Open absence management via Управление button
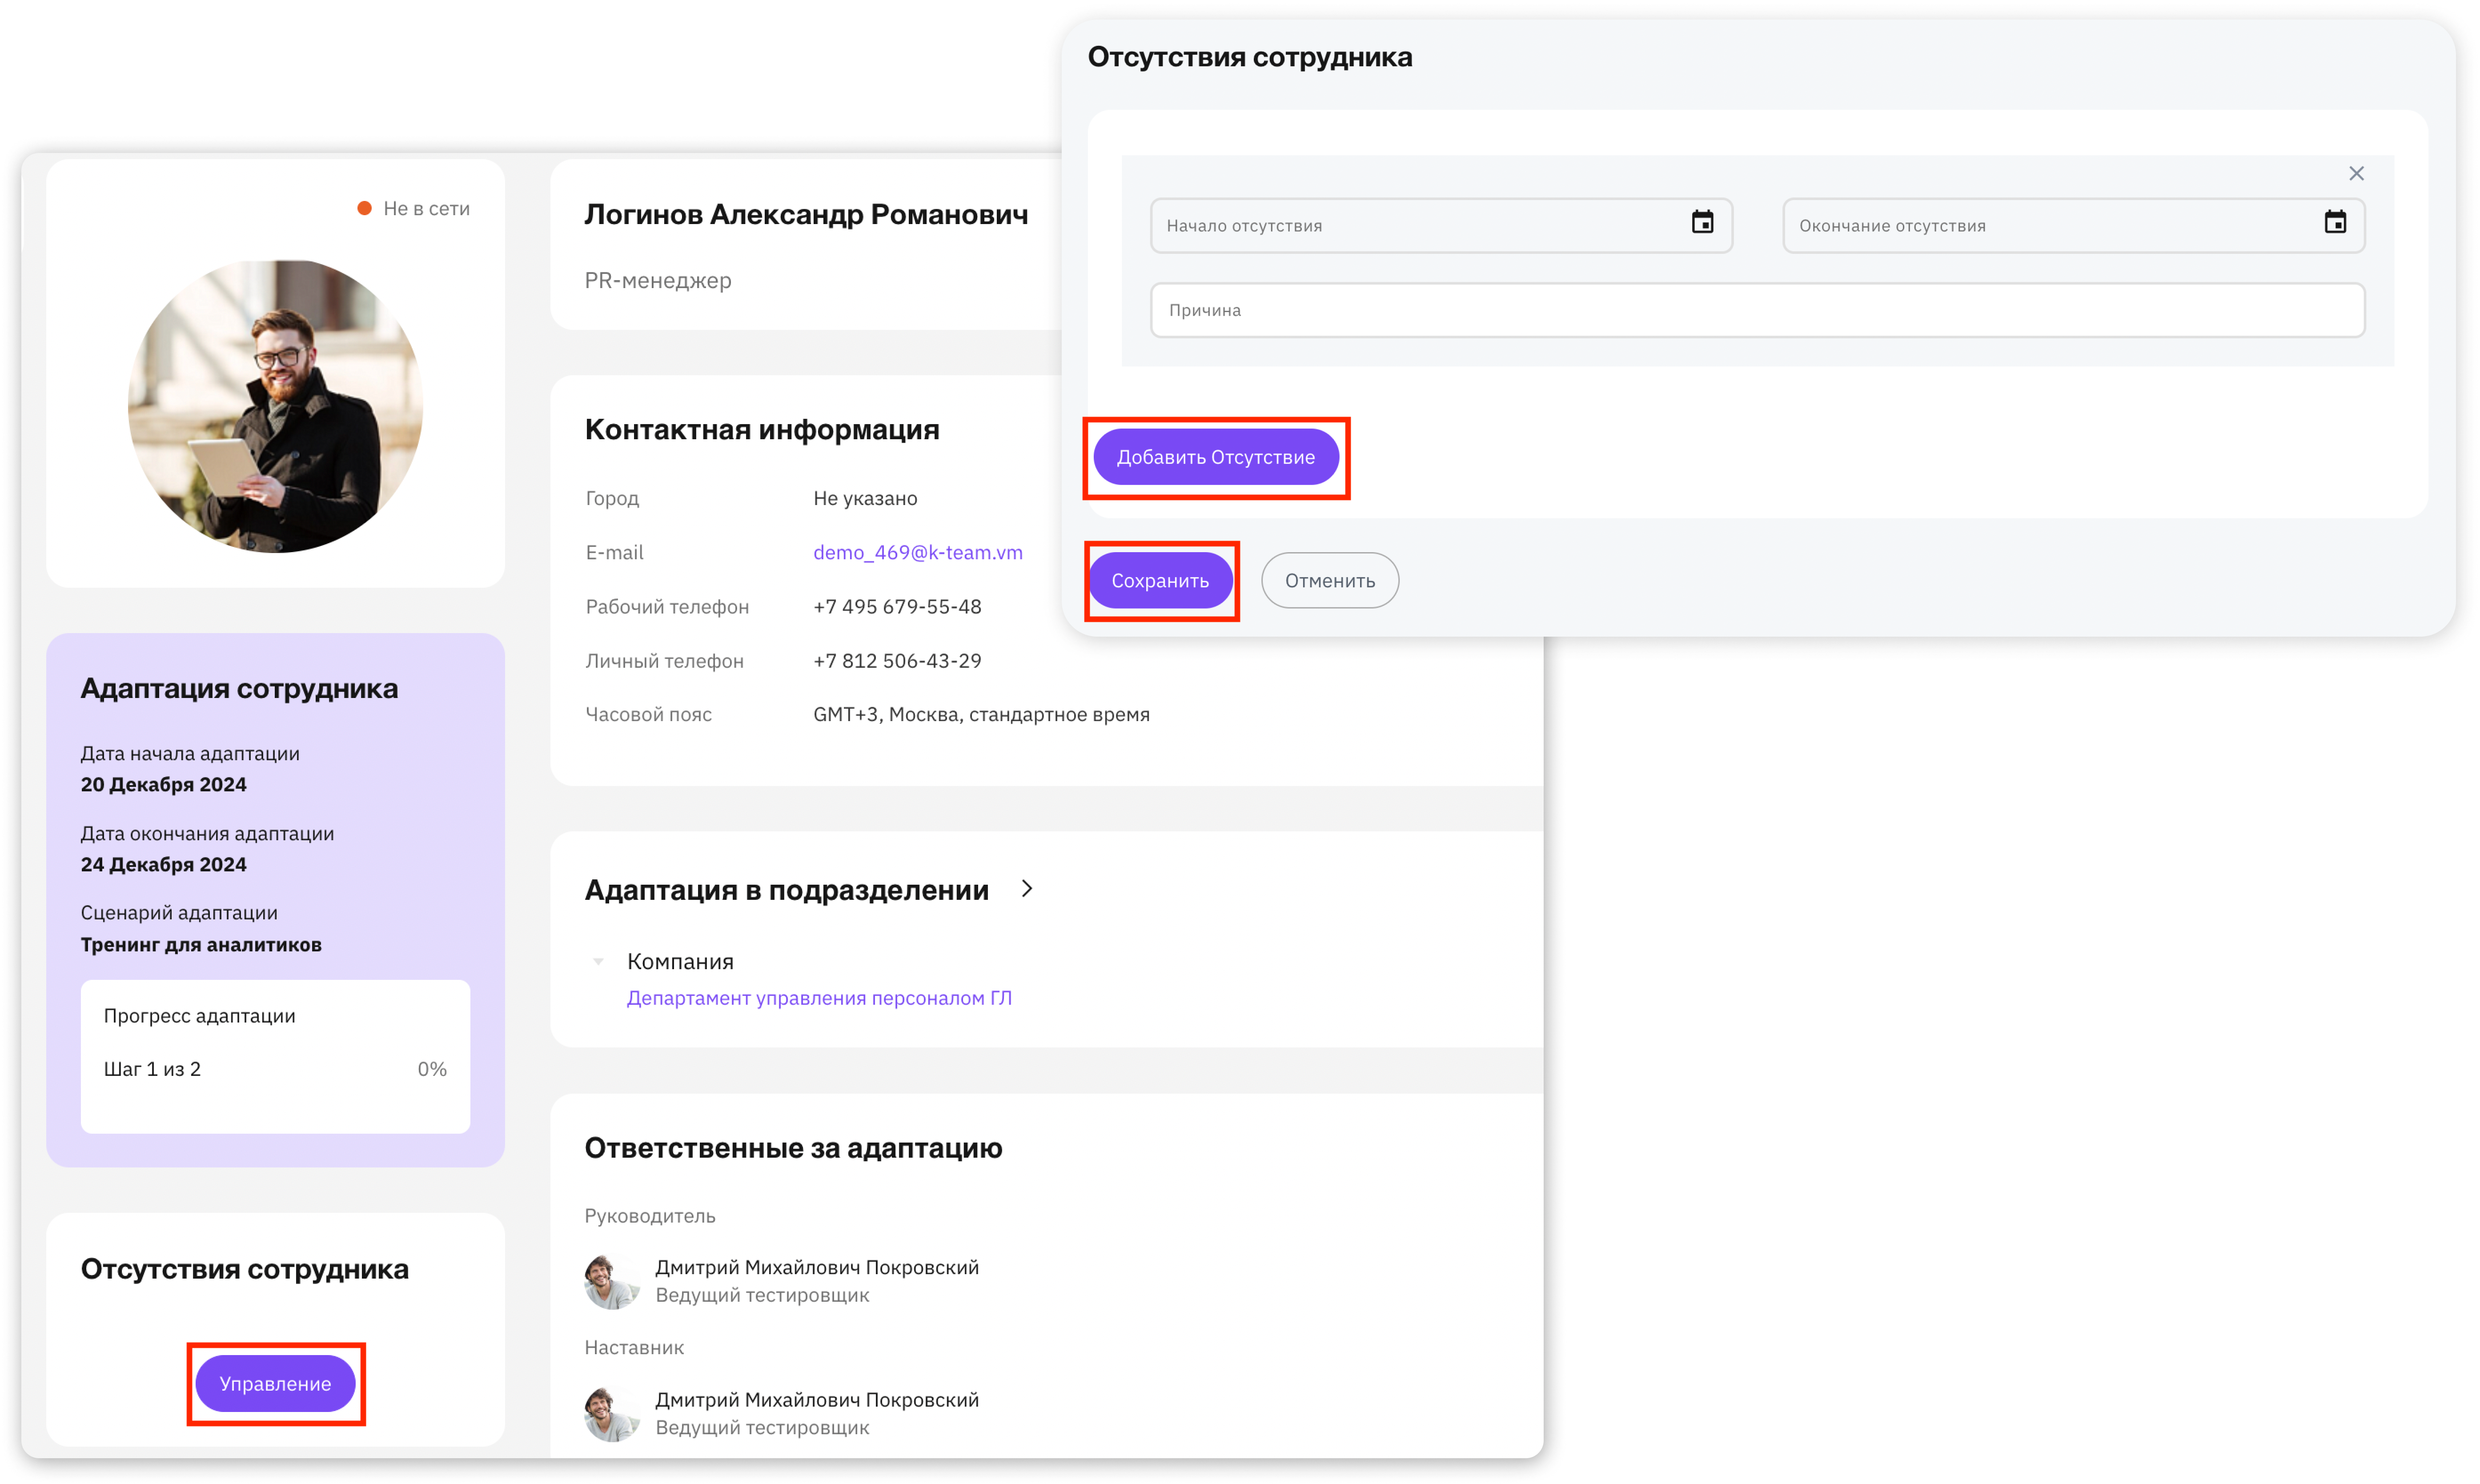Screen dimensions: 2480x1484 click(275, 1383)
